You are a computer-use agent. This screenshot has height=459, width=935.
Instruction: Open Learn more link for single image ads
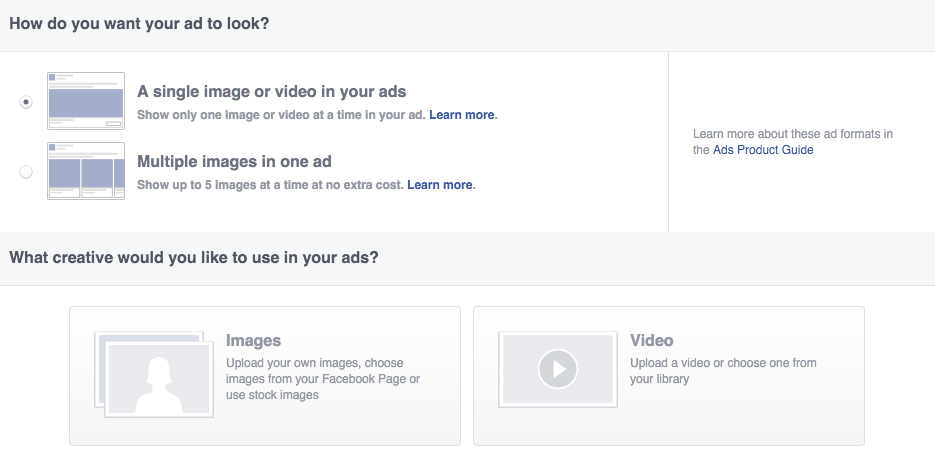coord(462,115)
